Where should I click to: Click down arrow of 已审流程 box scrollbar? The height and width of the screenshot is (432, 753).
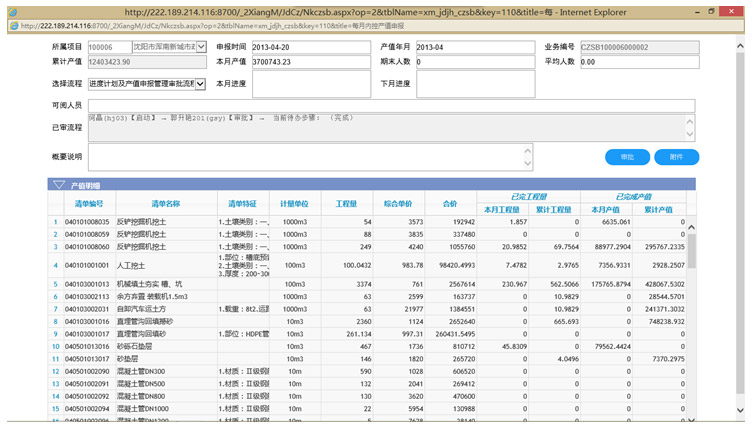pyautogui.click(x=690, y=134)
